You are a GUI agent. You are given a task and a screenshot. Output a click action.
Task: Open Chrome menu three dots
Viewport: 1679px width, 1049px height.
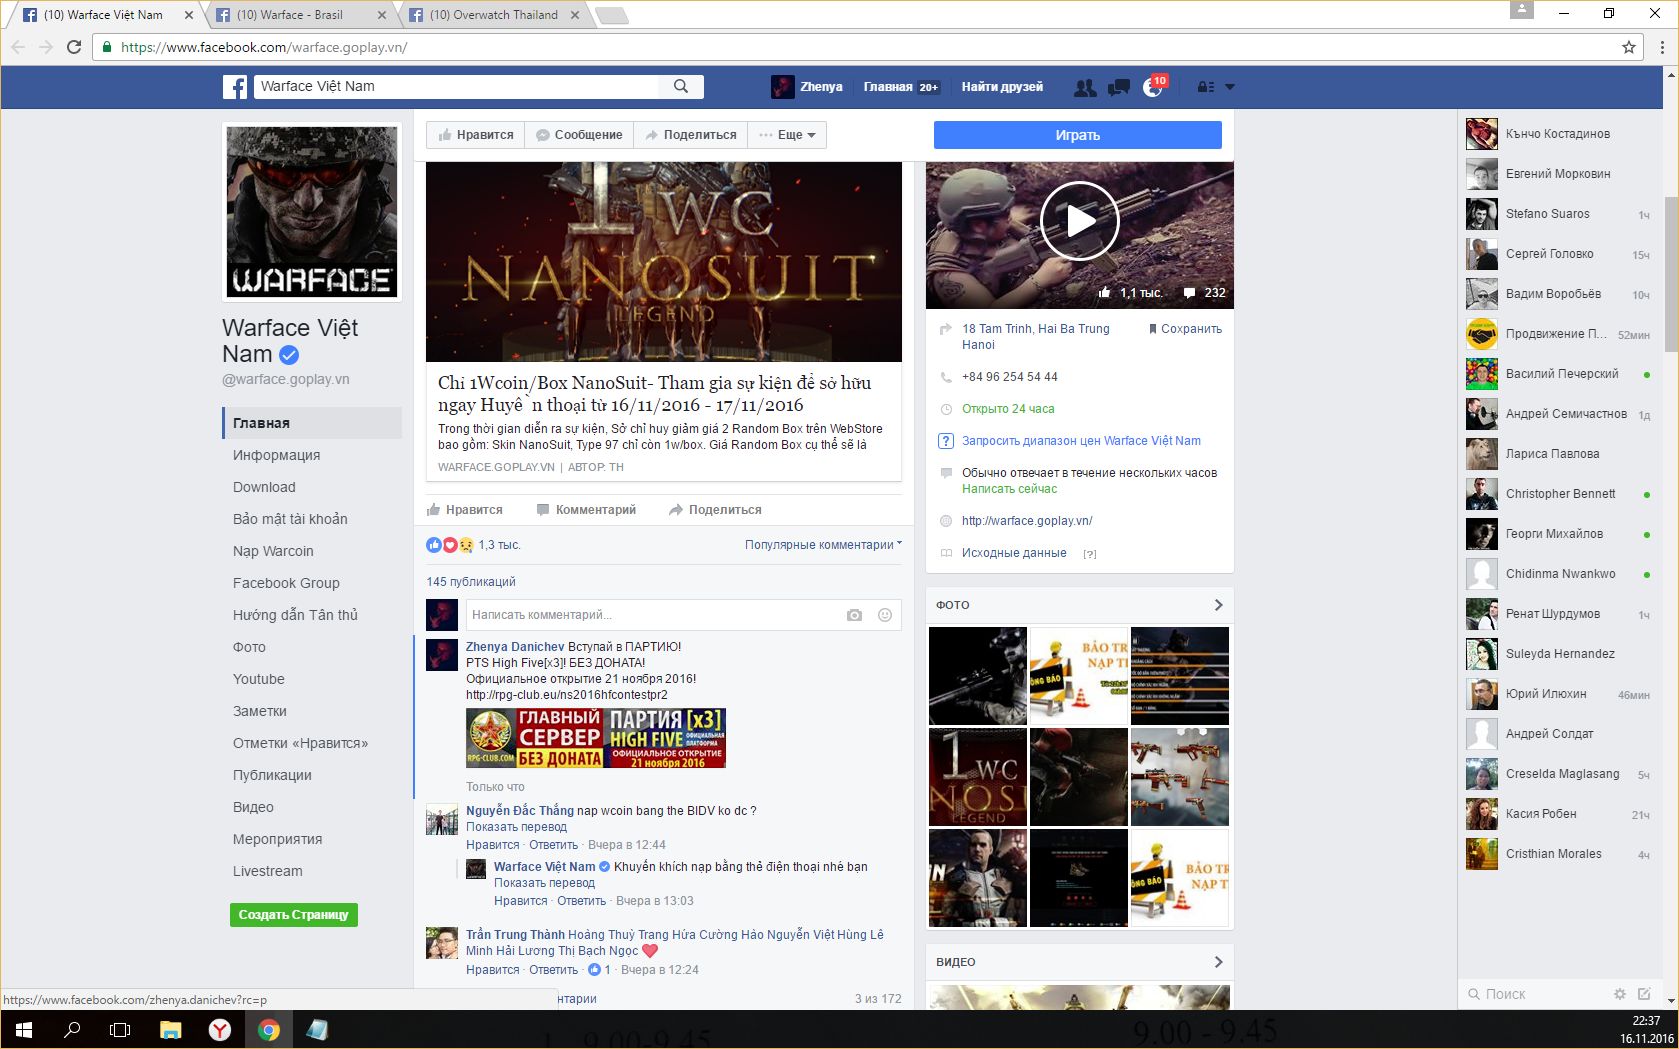pos(1662,47)
